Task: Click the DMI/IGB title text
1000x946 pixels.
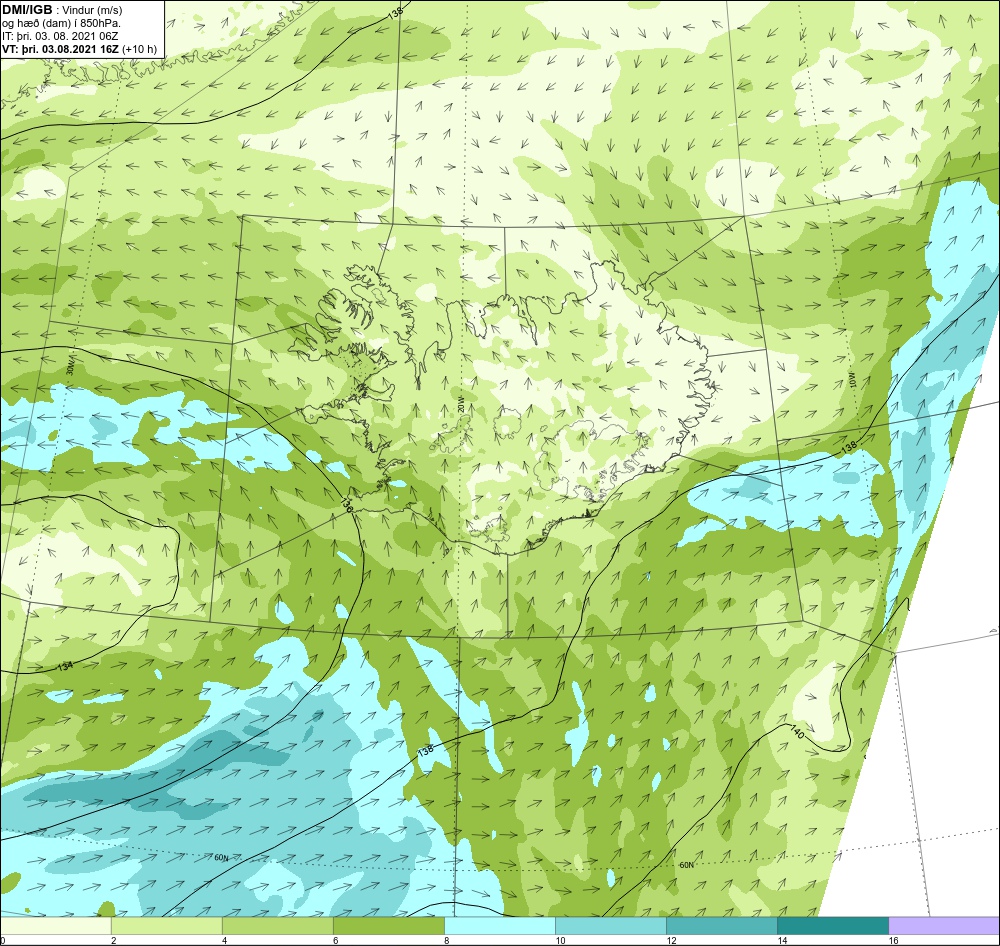Action: click(27, 10)
